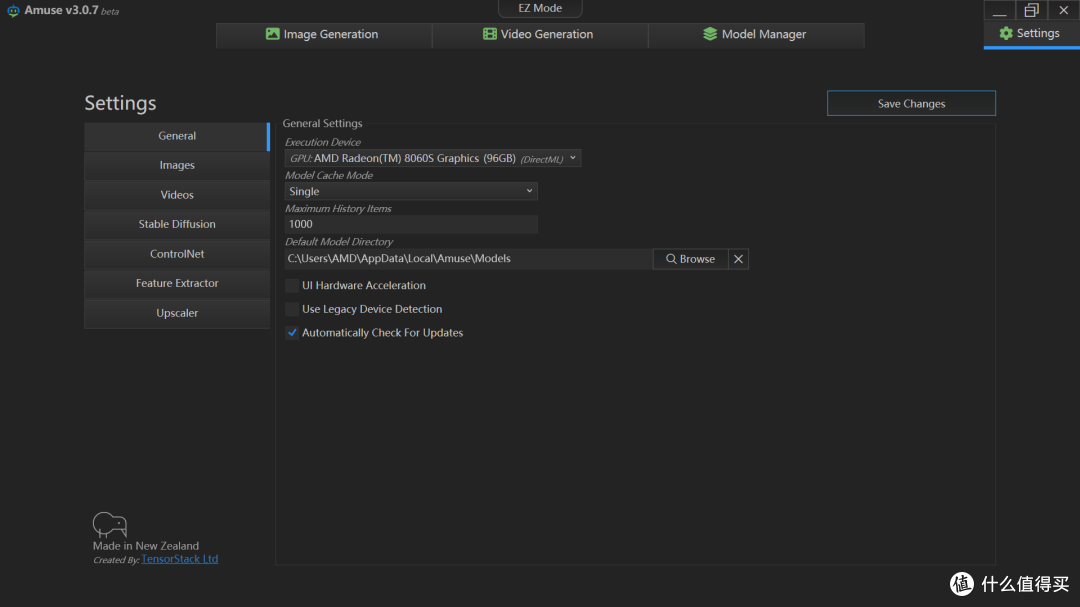
Task: Click the Maximum History Items field
Action: [411, 225]
